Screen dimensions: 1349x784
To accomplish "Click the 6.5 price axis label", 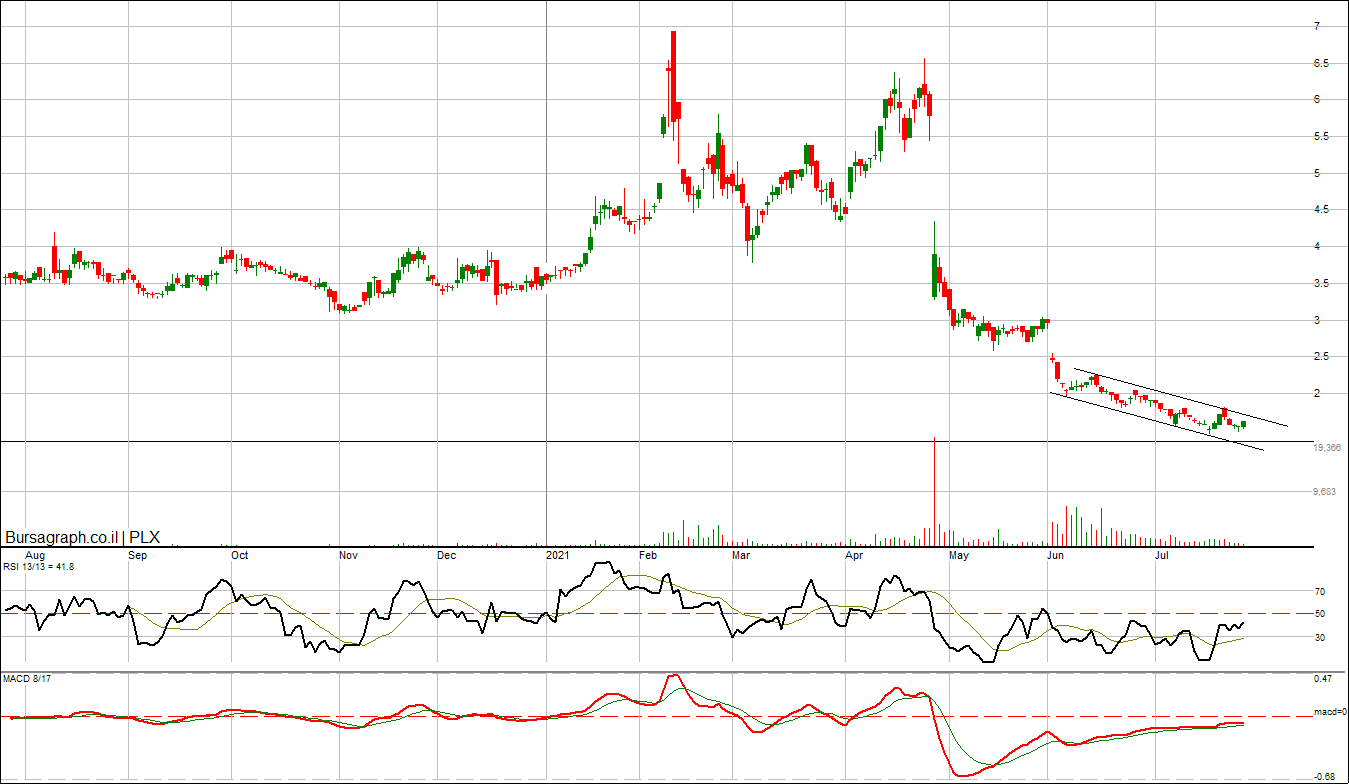I will [1321, 63].
